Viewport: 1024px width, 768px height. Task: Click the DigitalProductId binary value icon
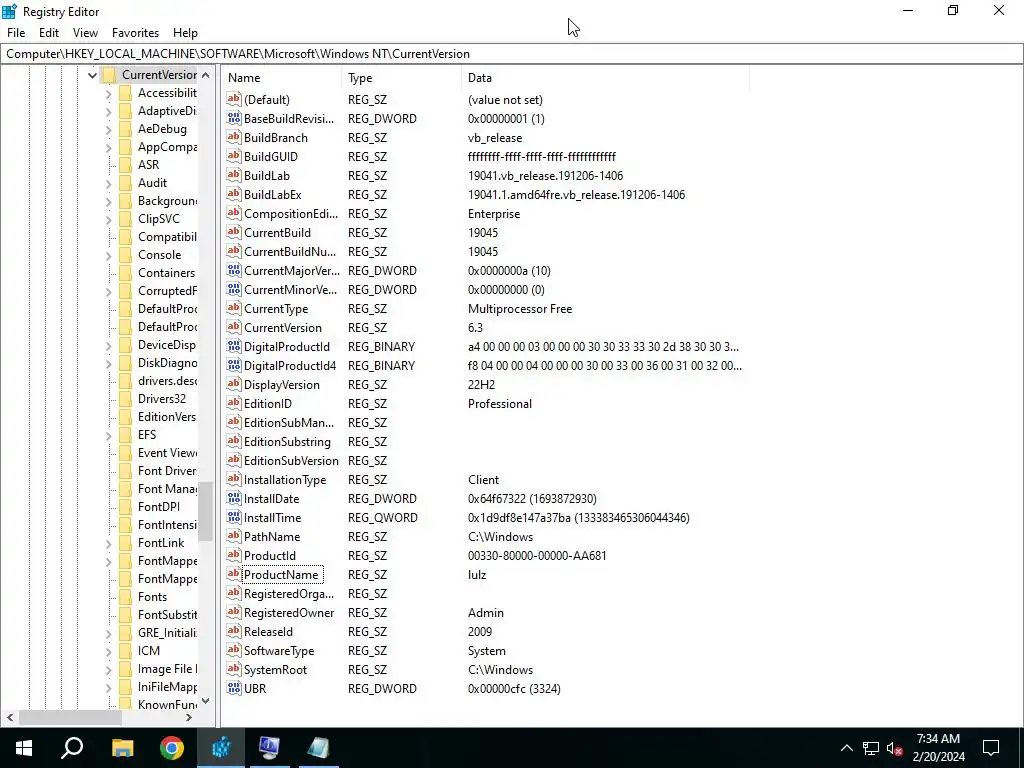[x=234, y=346]
